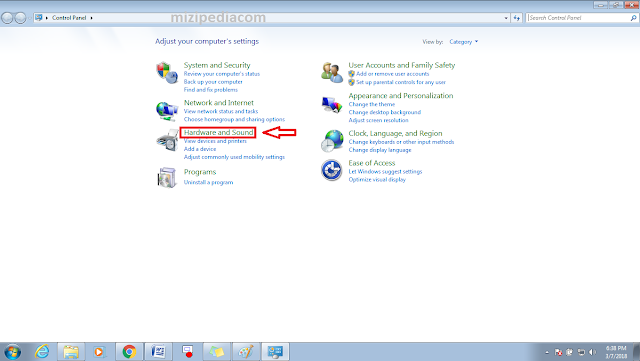Open System and Security category

217,65
